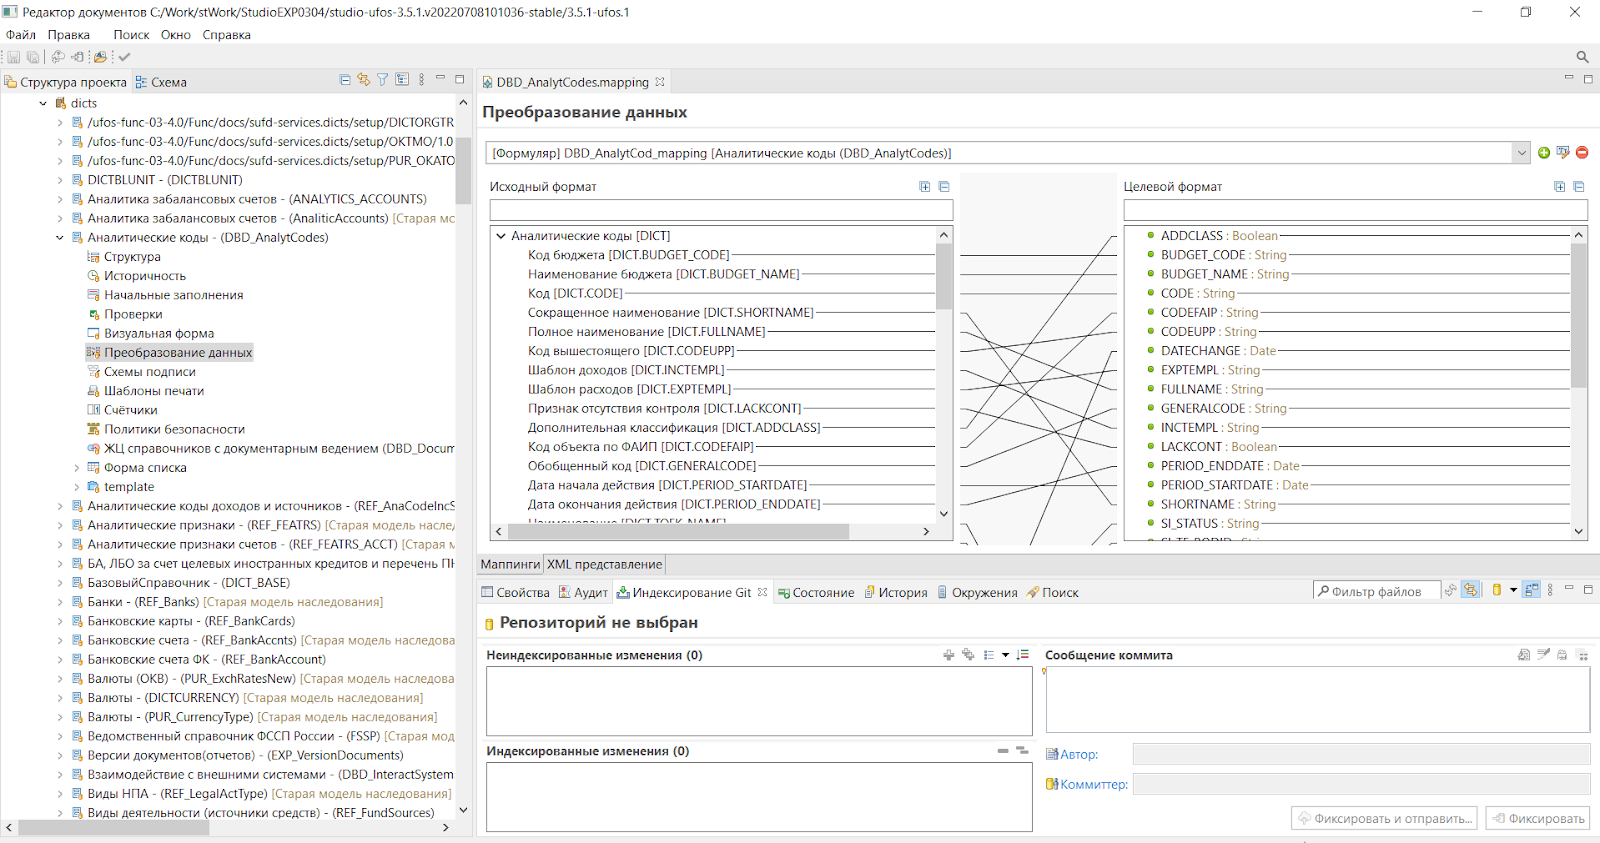Image resolution: width=1600 pixels, height=843 pixels.
Task: Expand the Форма списка node
Action: point(76,468)
